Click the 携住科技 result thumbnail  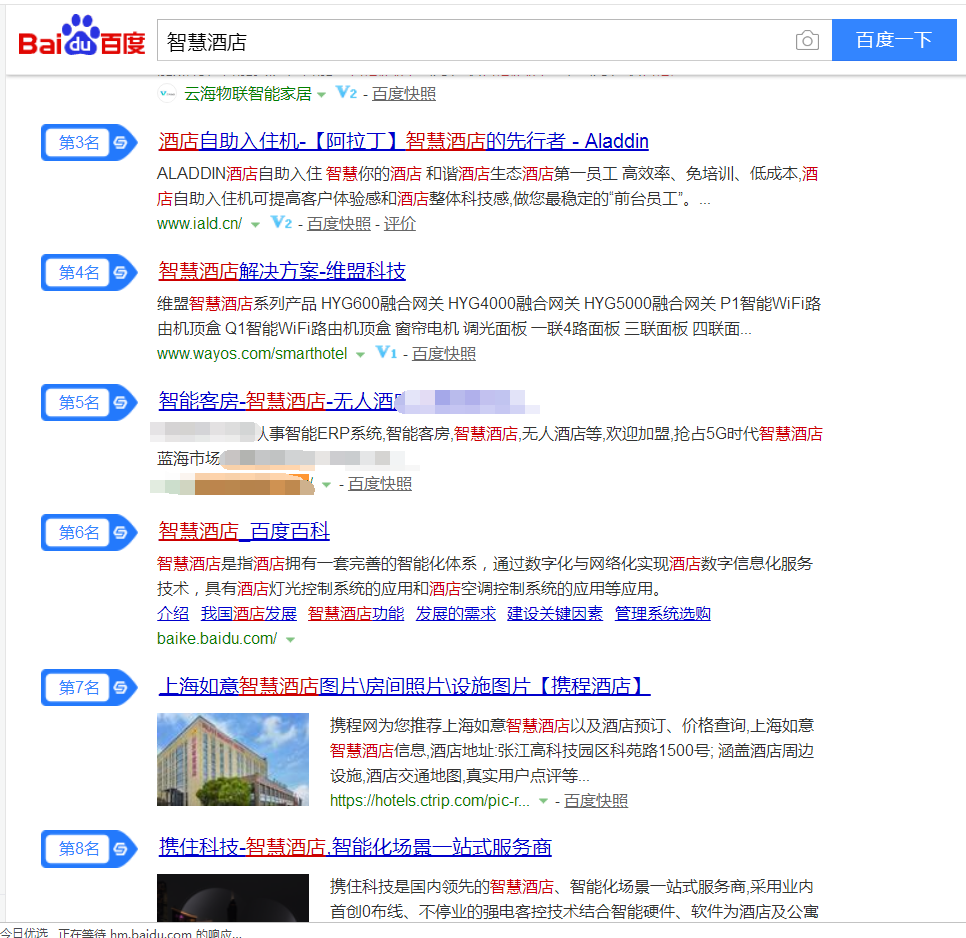coord(233,897)
